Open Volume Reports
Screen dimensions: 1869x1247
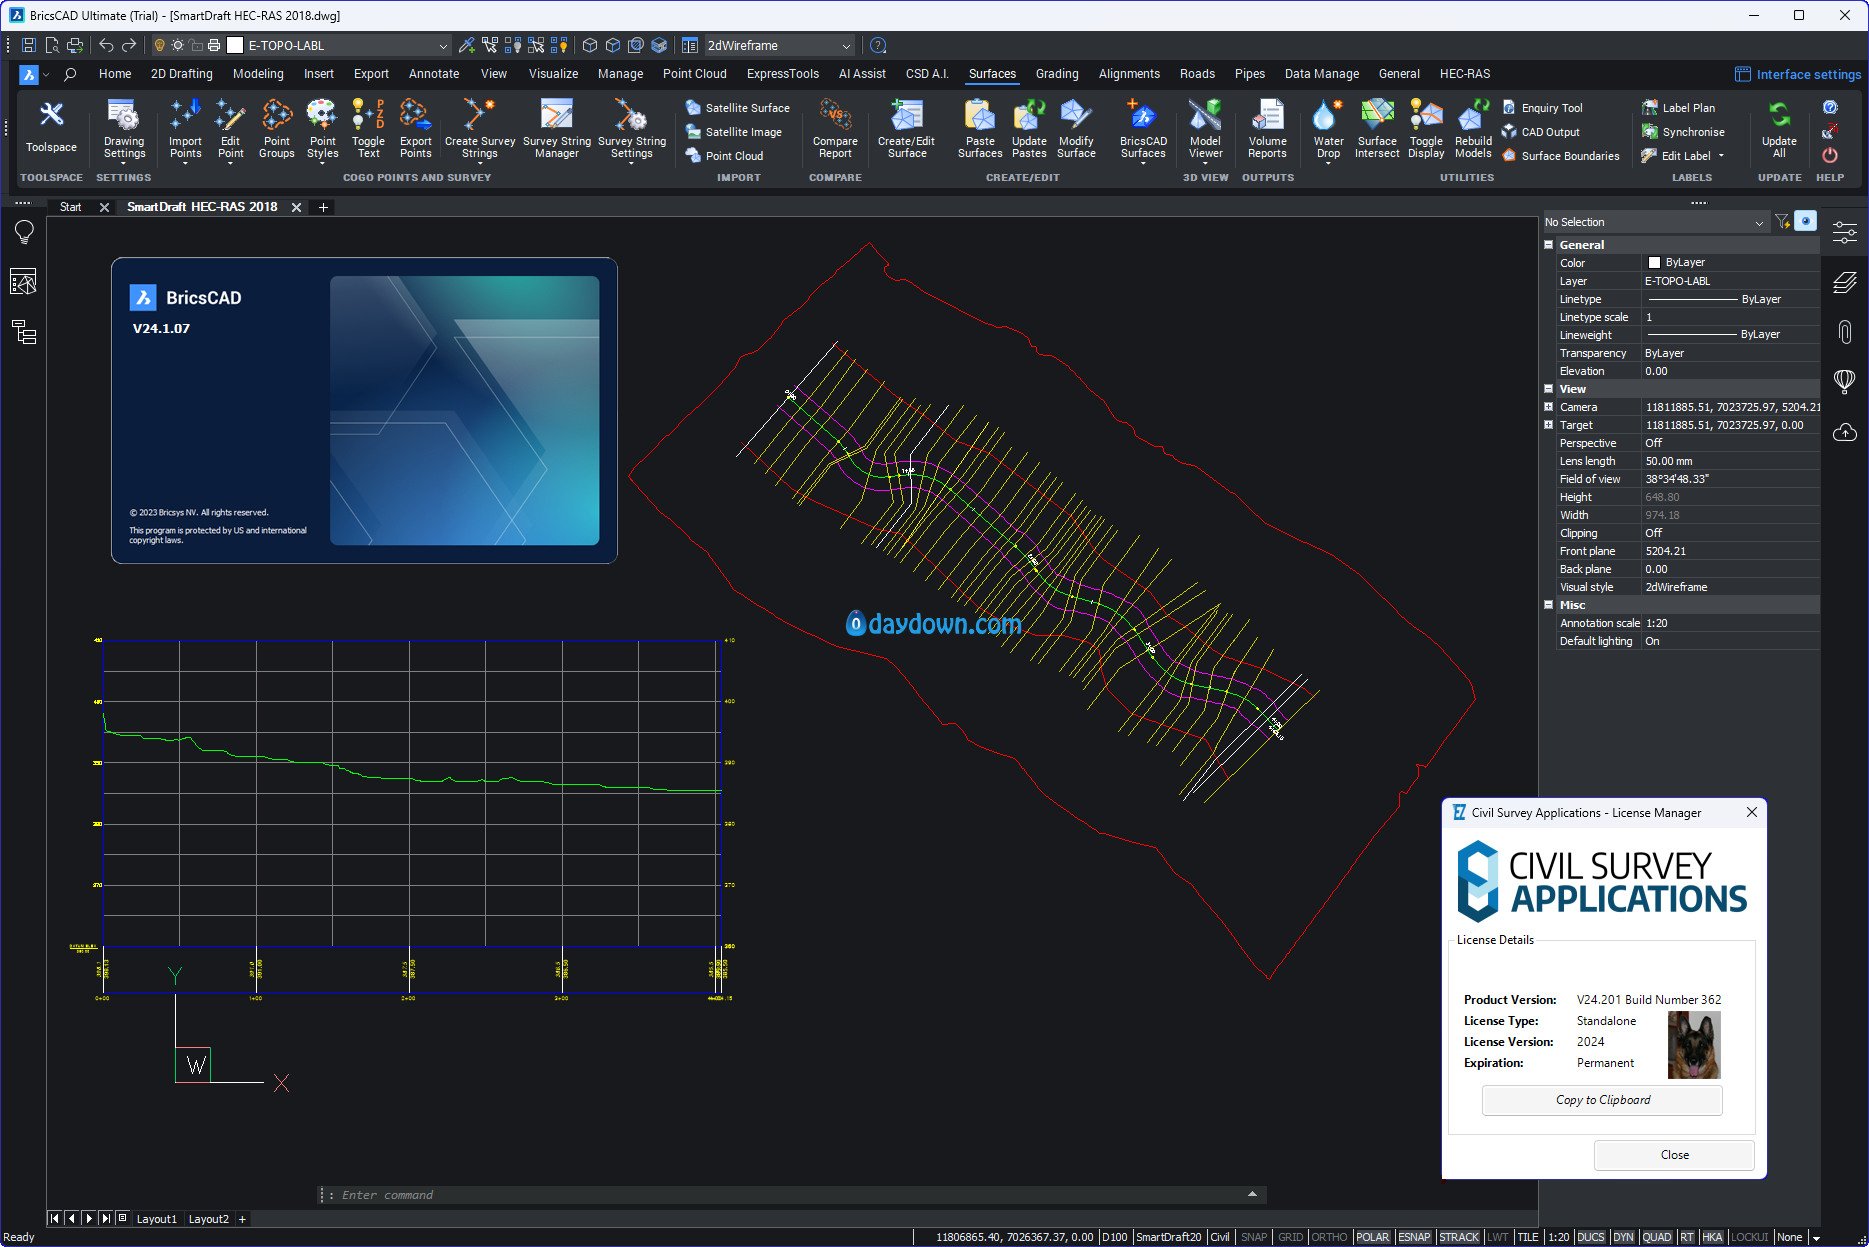[x=1267, y=129]
